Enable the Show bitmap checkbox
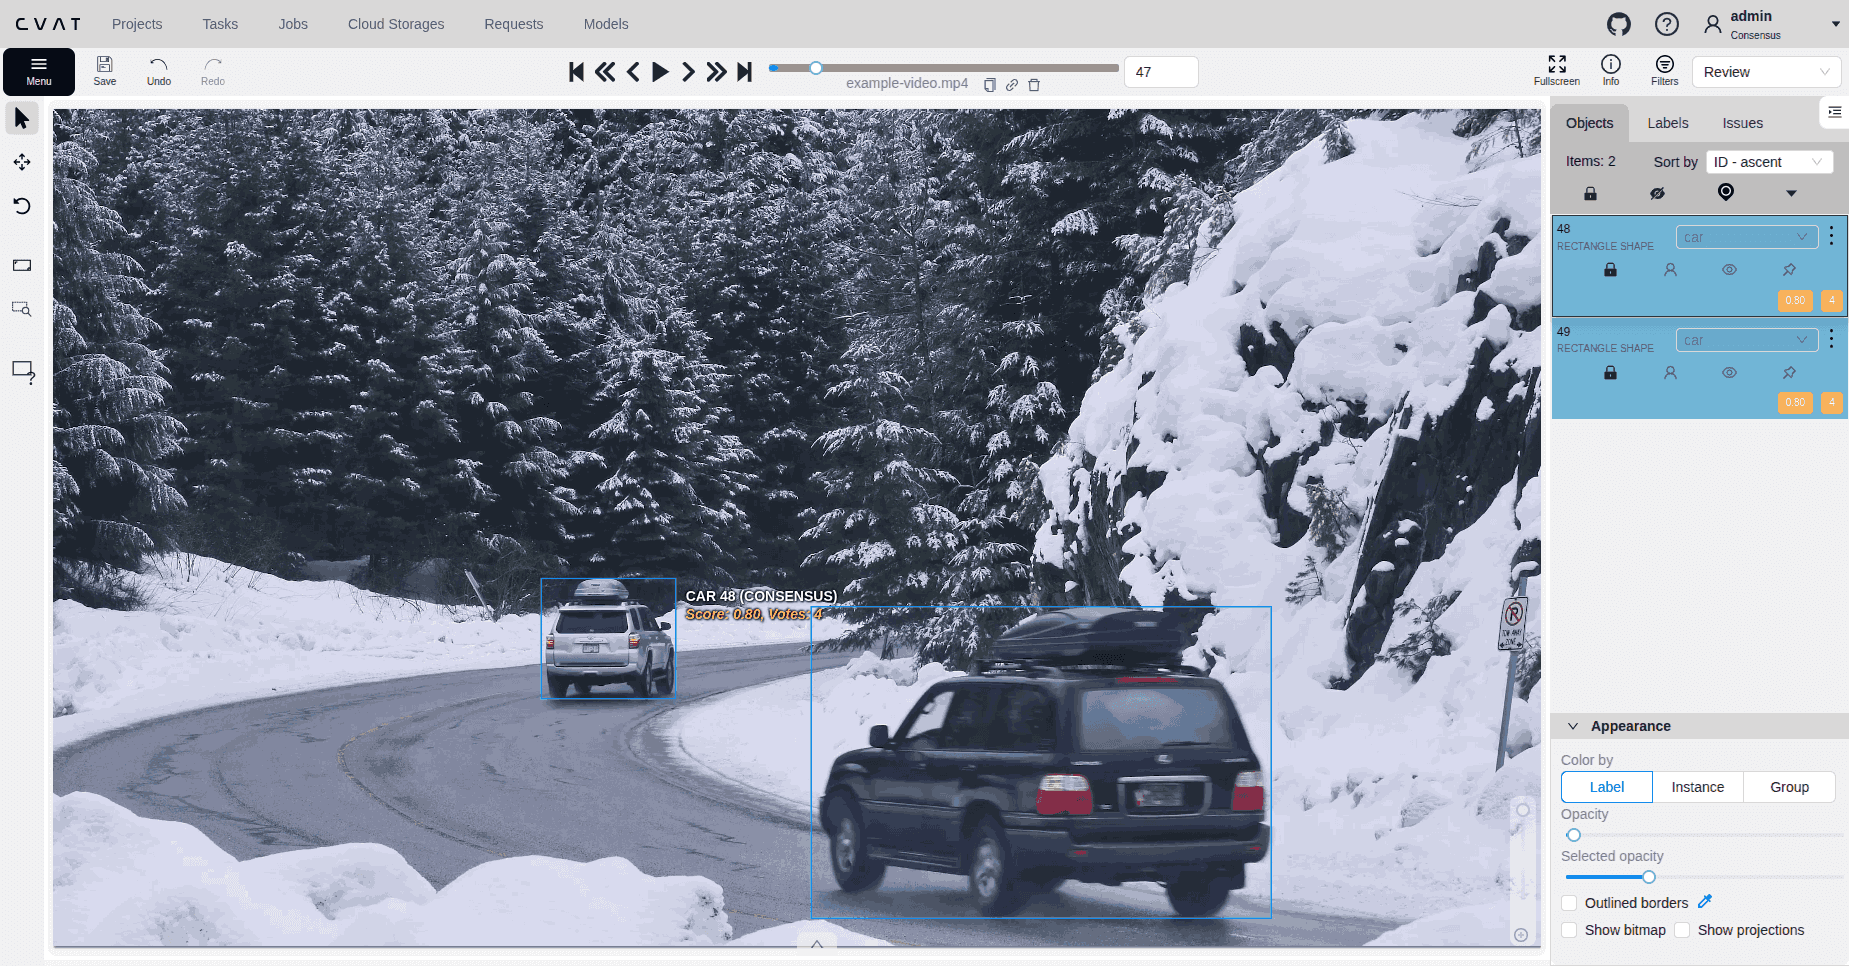1849x966 pixels. [x=1569, y=930]
